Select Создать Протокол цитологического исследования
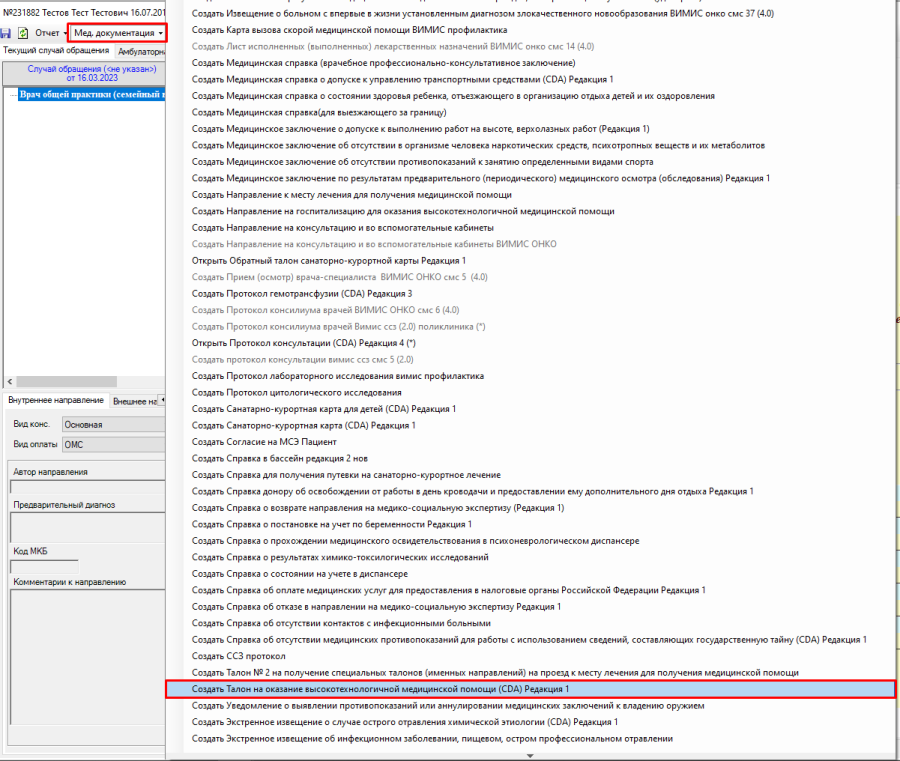The image size is (900, 761). (x=297, y=393)
